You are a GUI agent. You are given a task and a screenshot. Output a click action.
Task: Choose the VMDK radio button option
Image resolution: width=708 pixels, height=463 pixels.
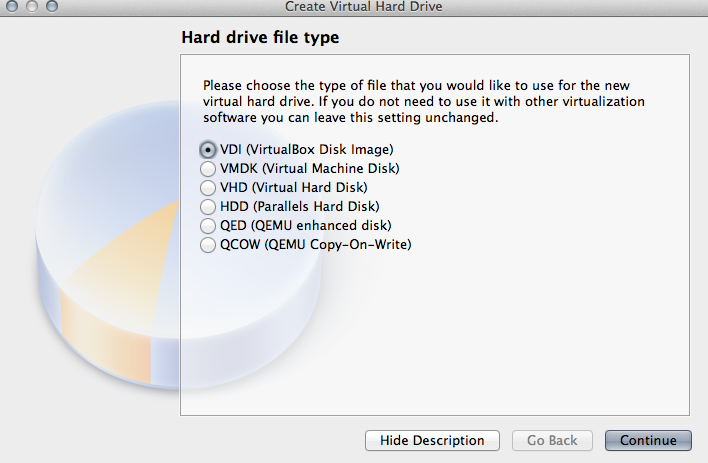point(208,168)
